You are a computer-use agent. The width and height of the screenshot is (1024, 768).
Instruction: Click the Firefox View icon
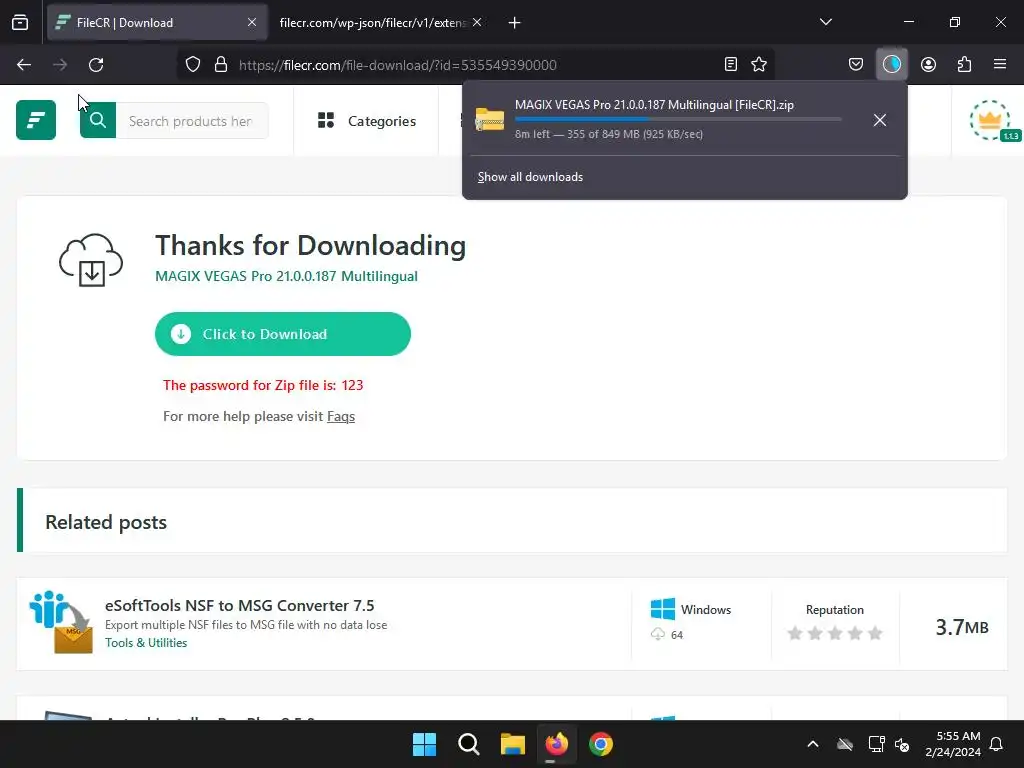pos(20,22)
